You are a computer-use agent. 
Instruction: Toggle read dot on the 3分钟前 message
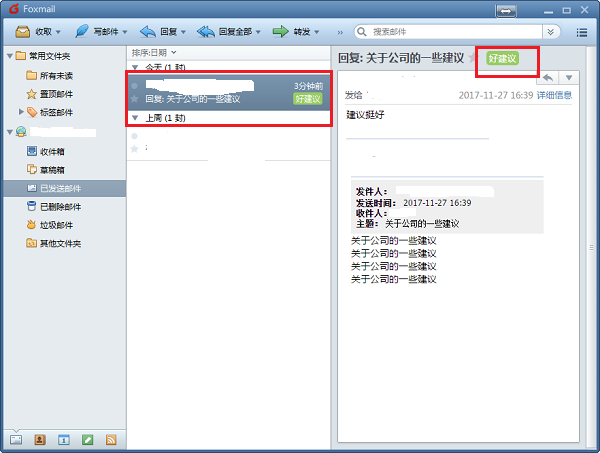tap(134, 86)
